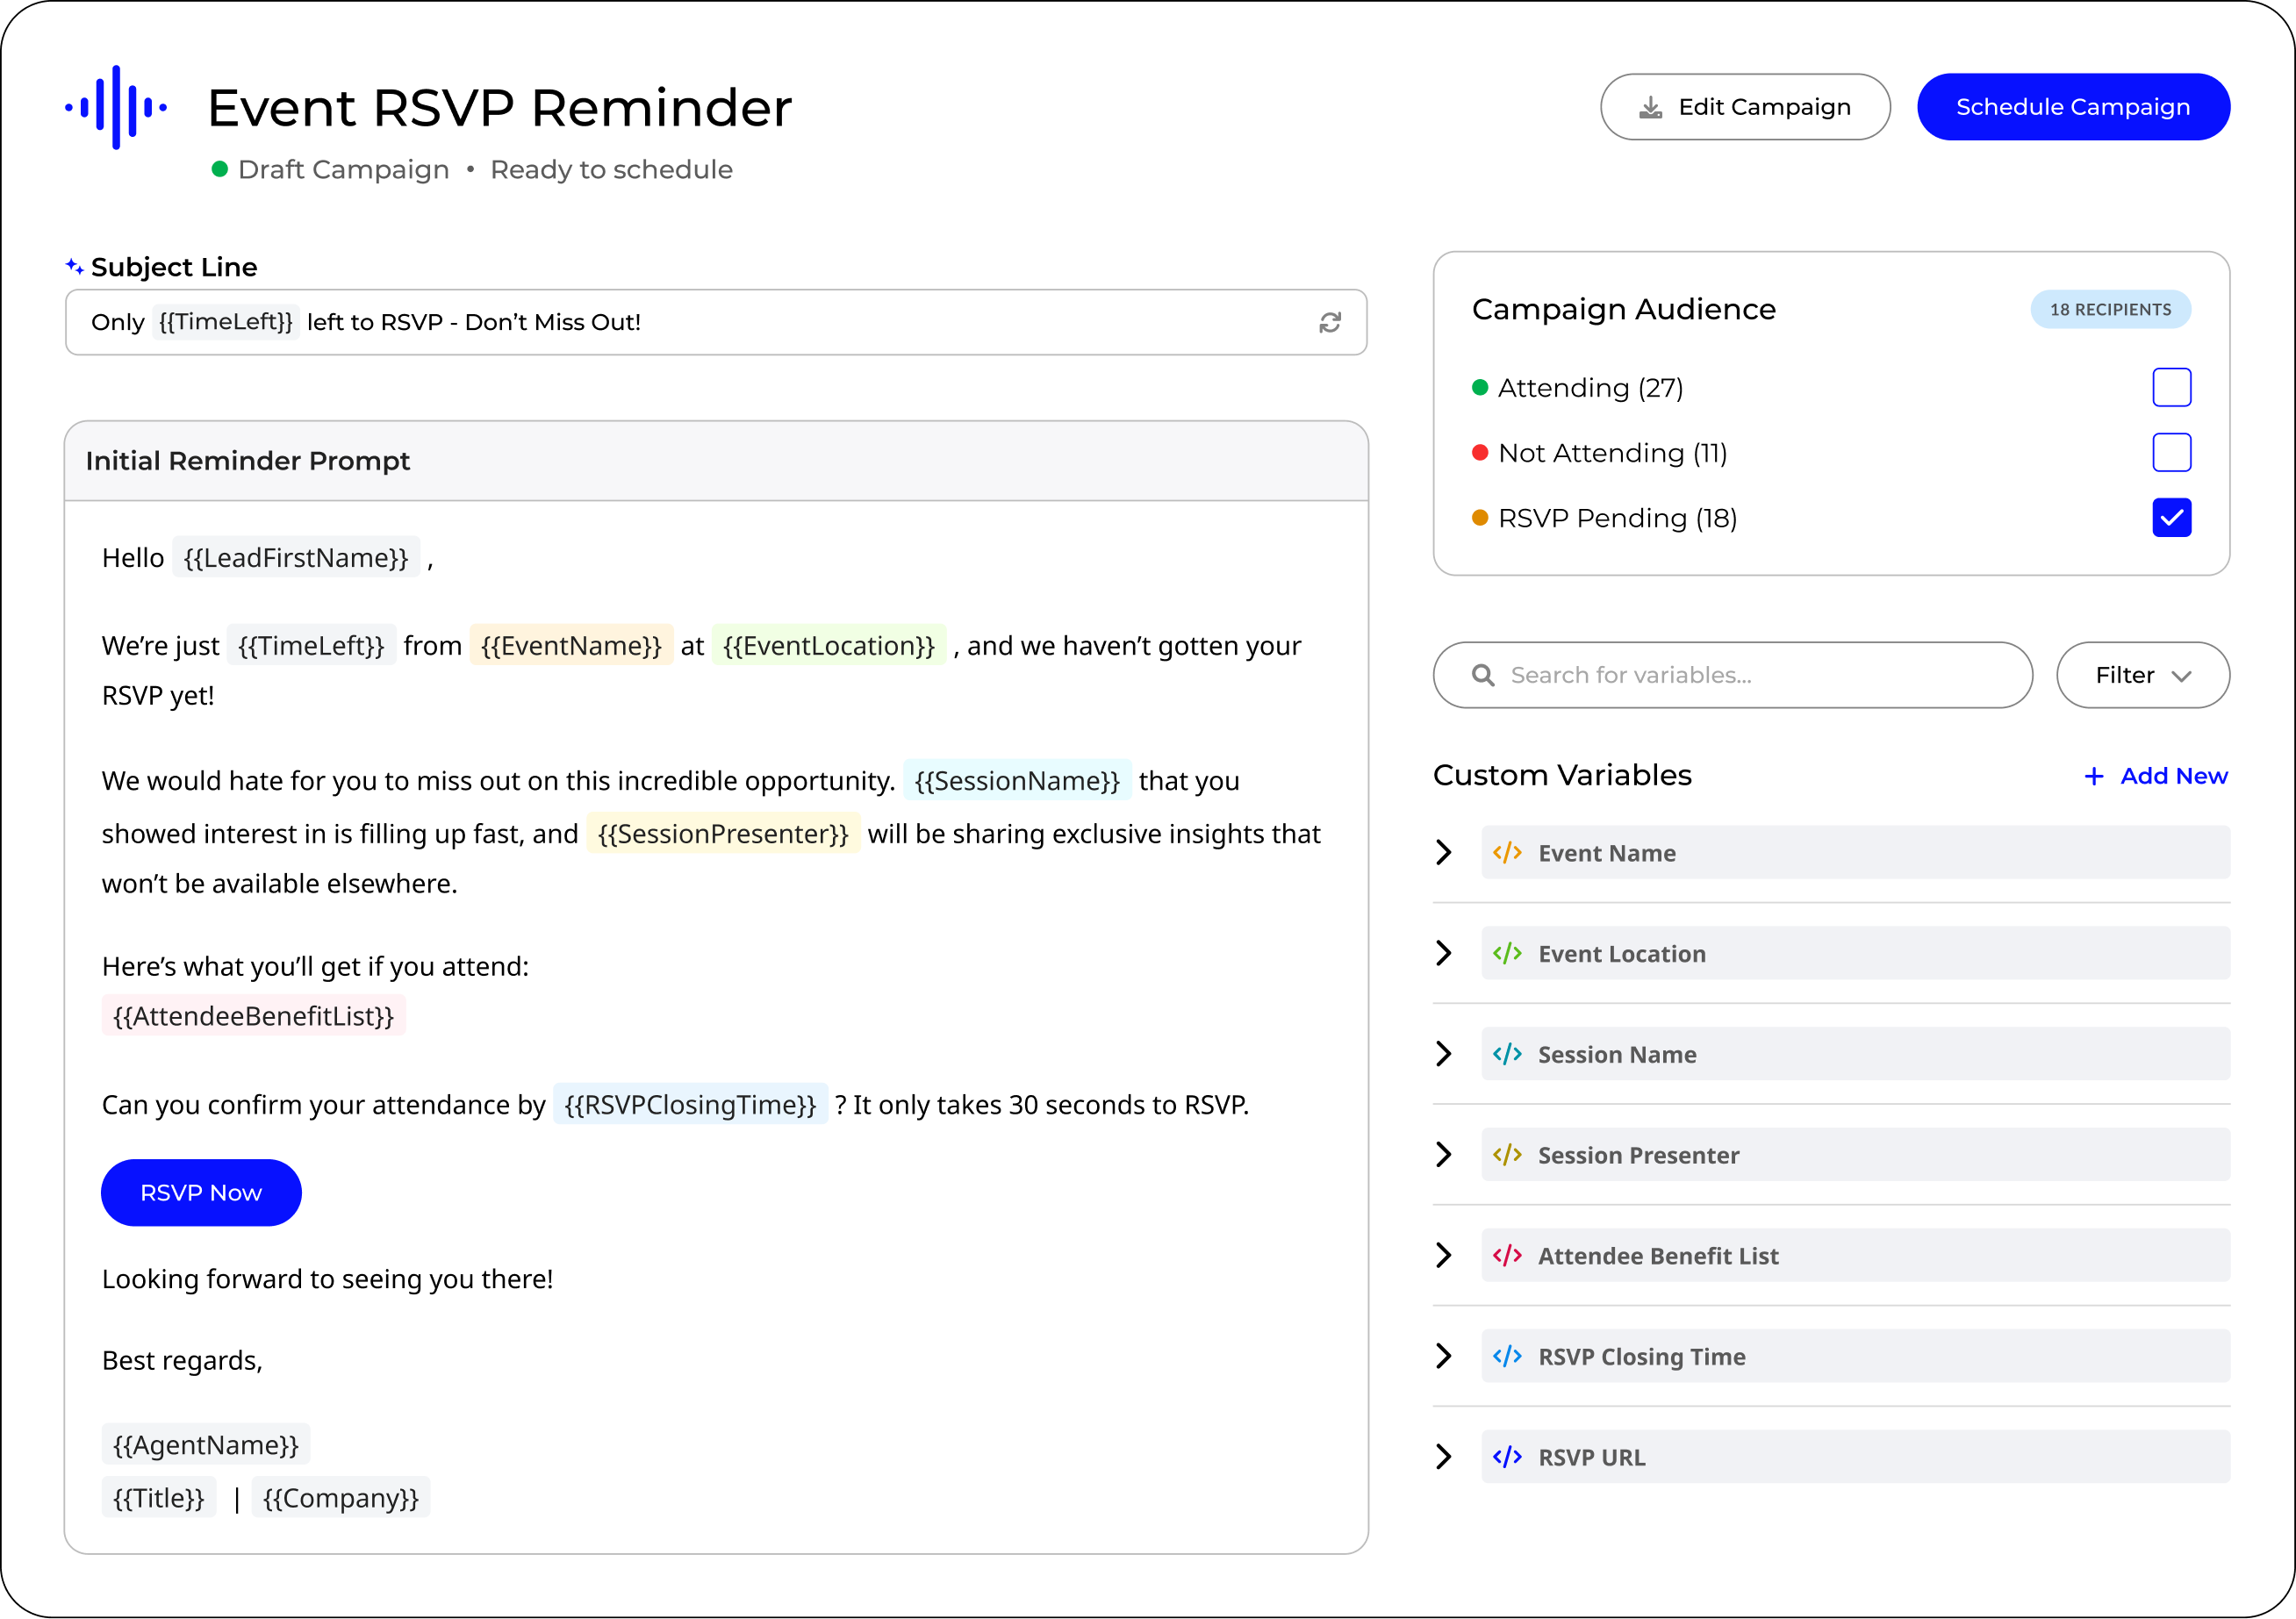Click the {{Title}} variable tag

[x=159, y=1498]
